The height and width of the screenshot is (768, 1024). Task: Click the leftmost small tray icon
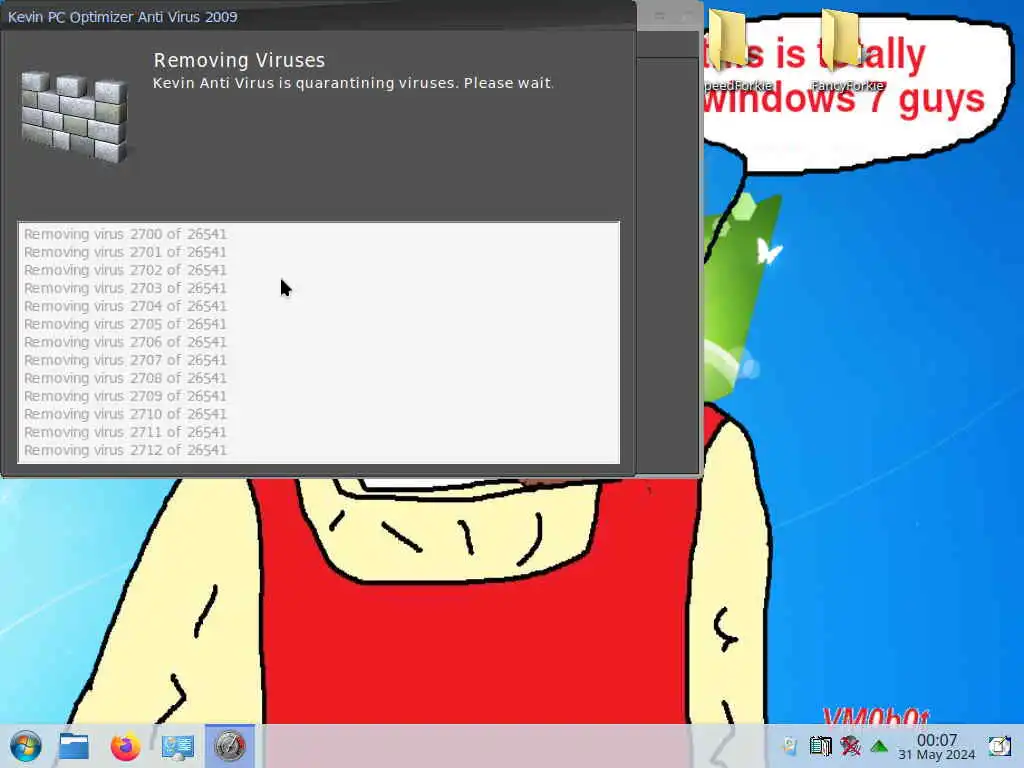click(790, 746)
